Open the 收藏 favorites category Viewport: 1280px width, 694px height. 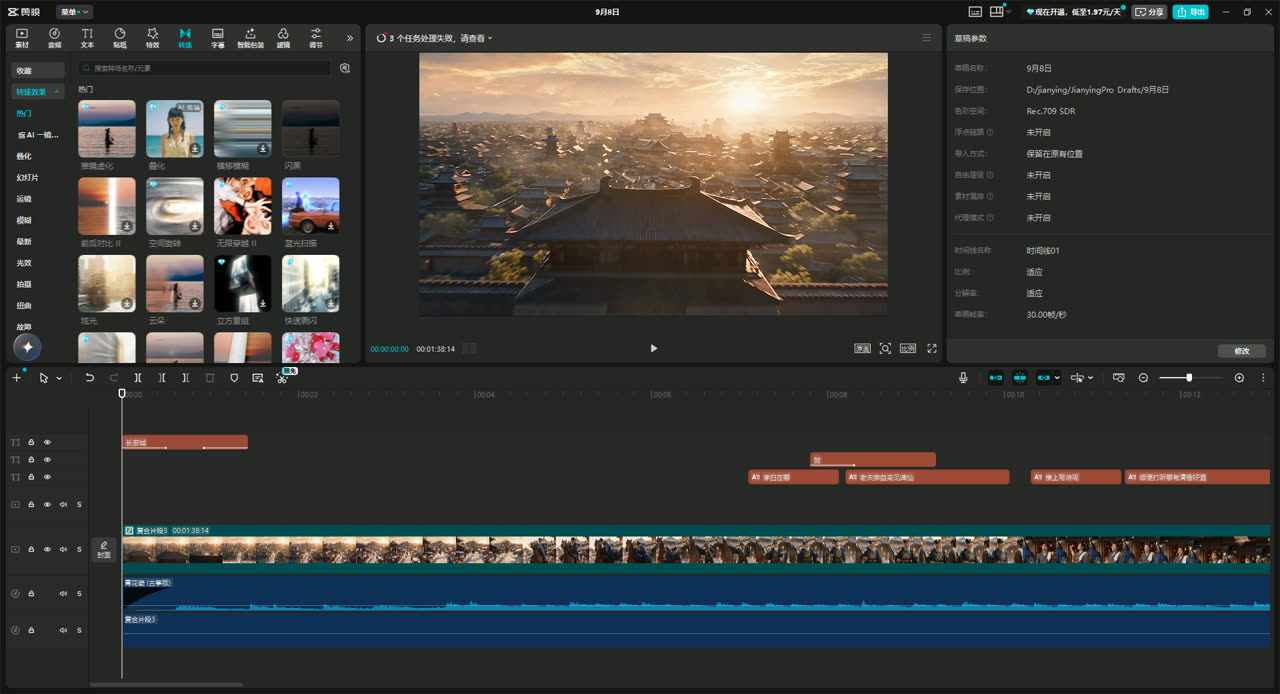pos(38,70)
